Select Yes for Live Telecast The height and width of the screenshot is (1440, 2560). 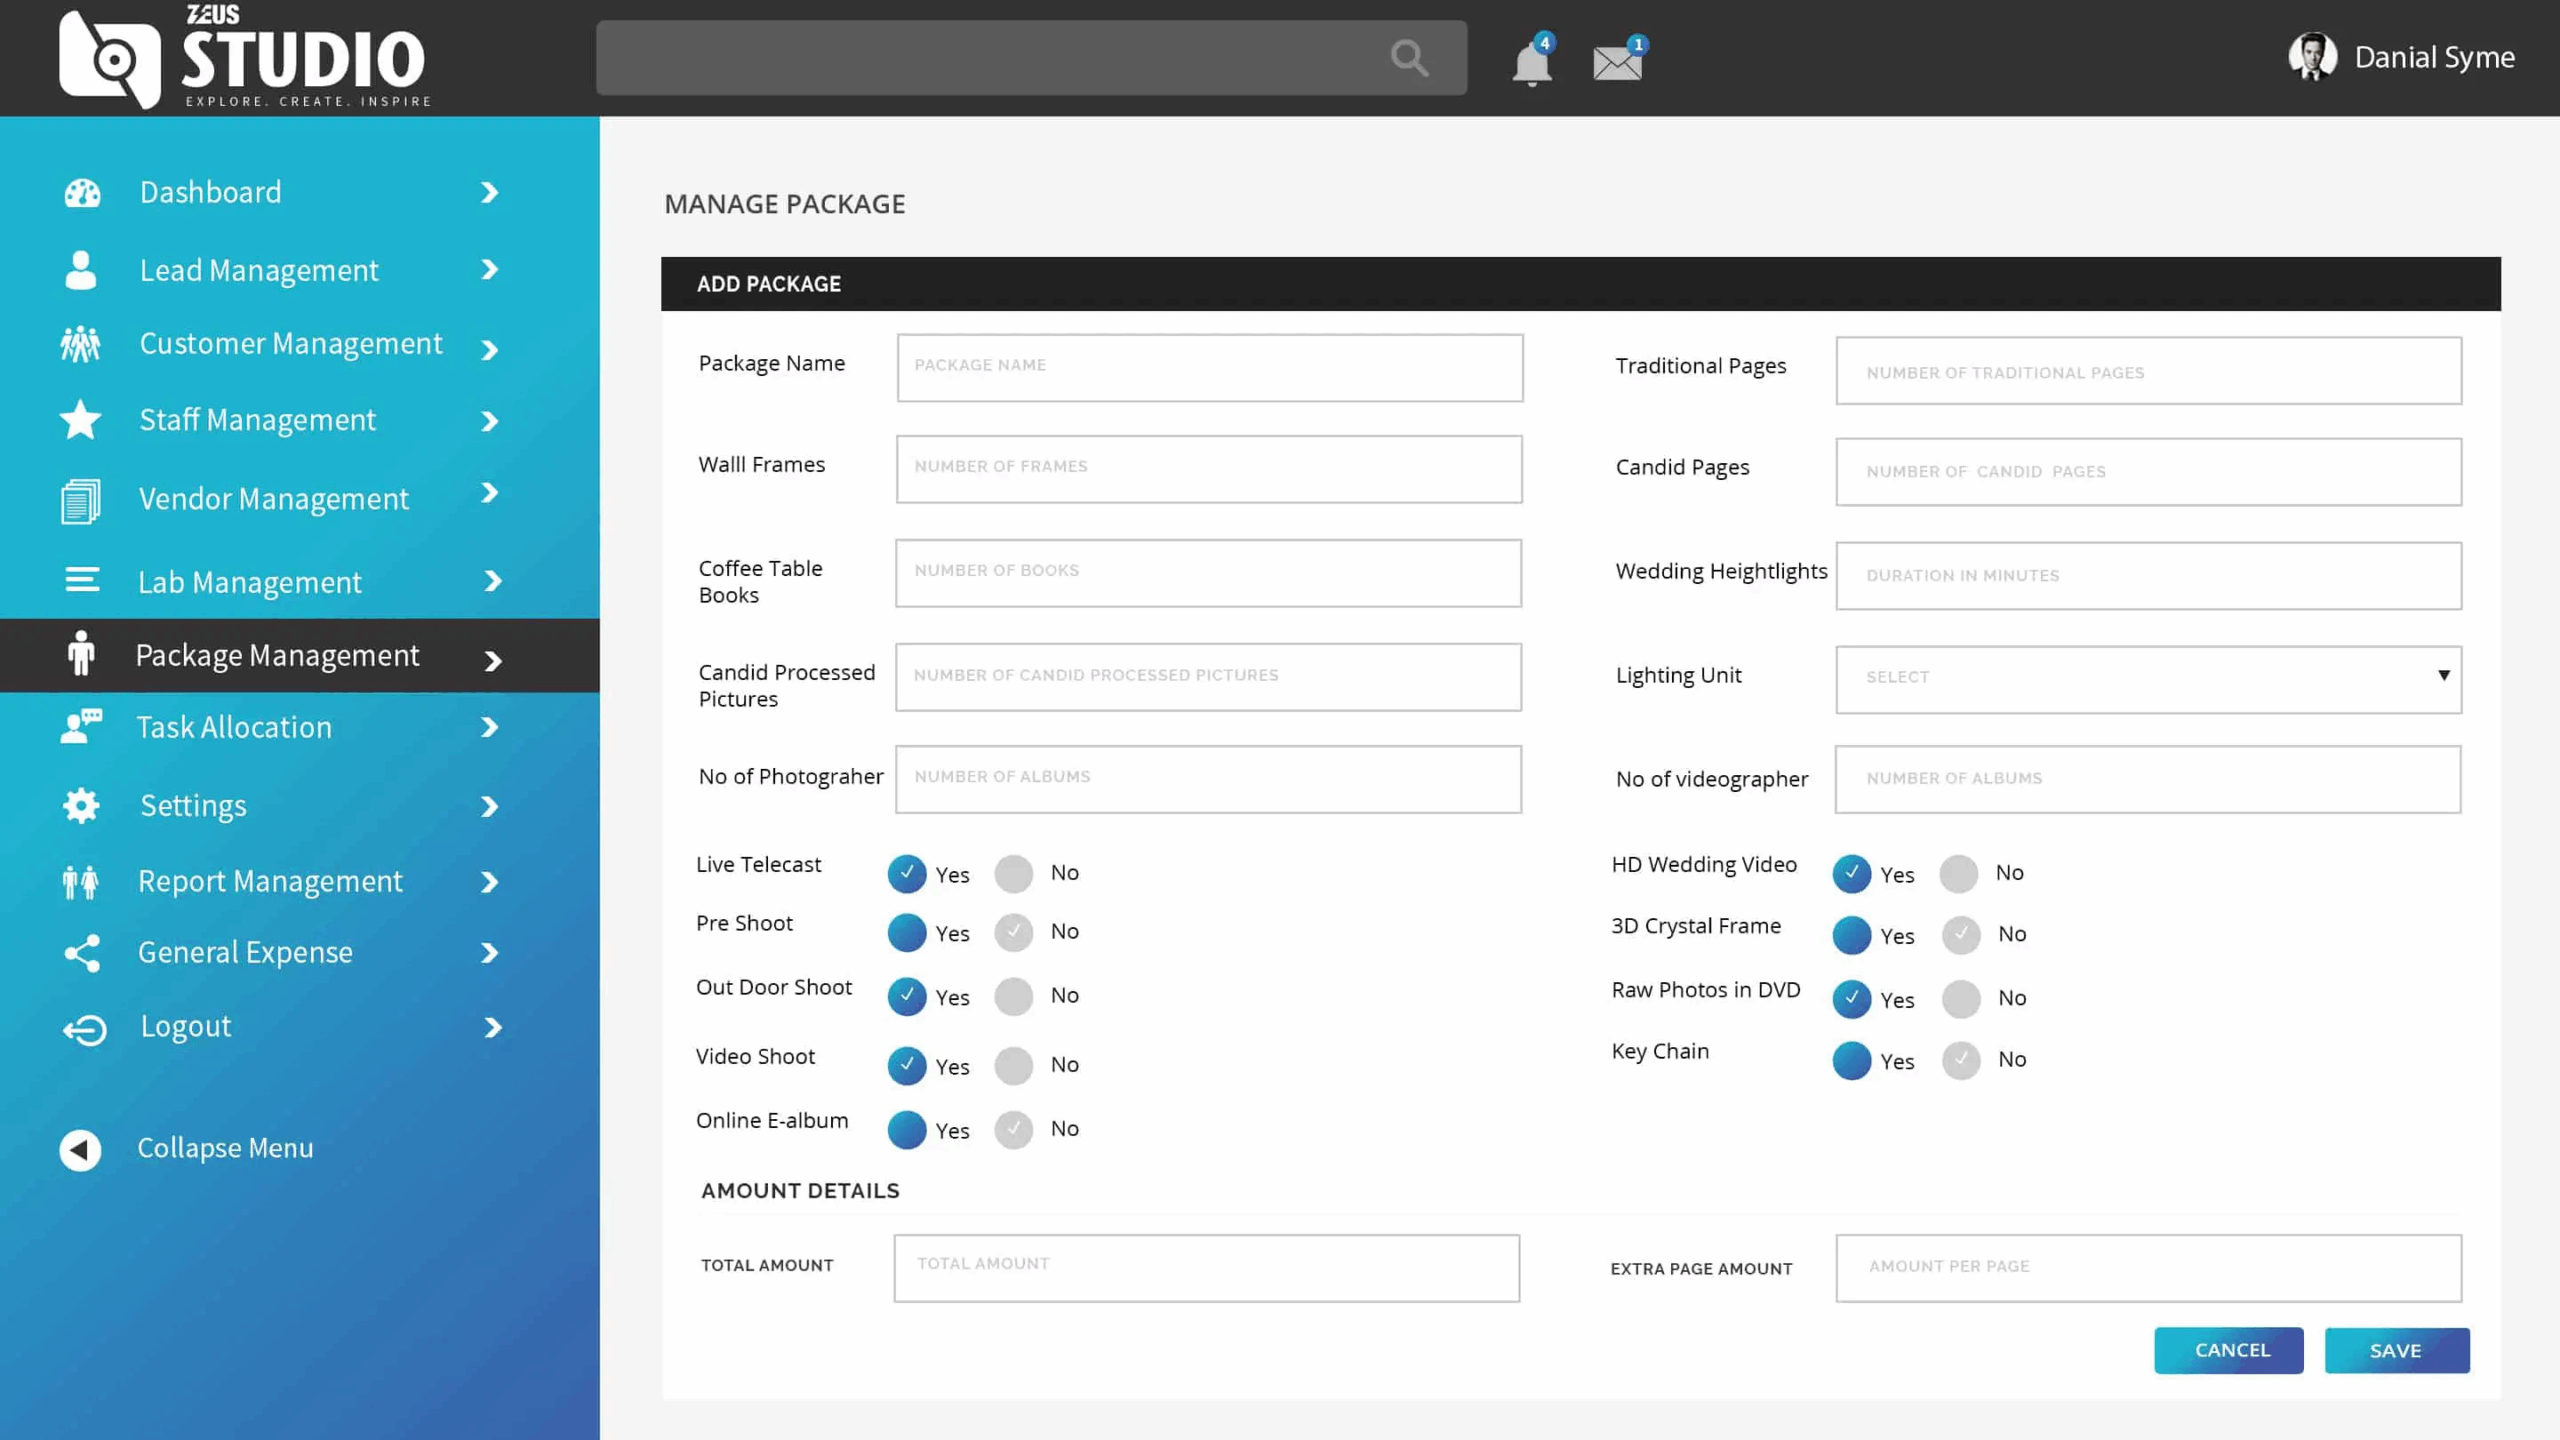tap(906, 873)
